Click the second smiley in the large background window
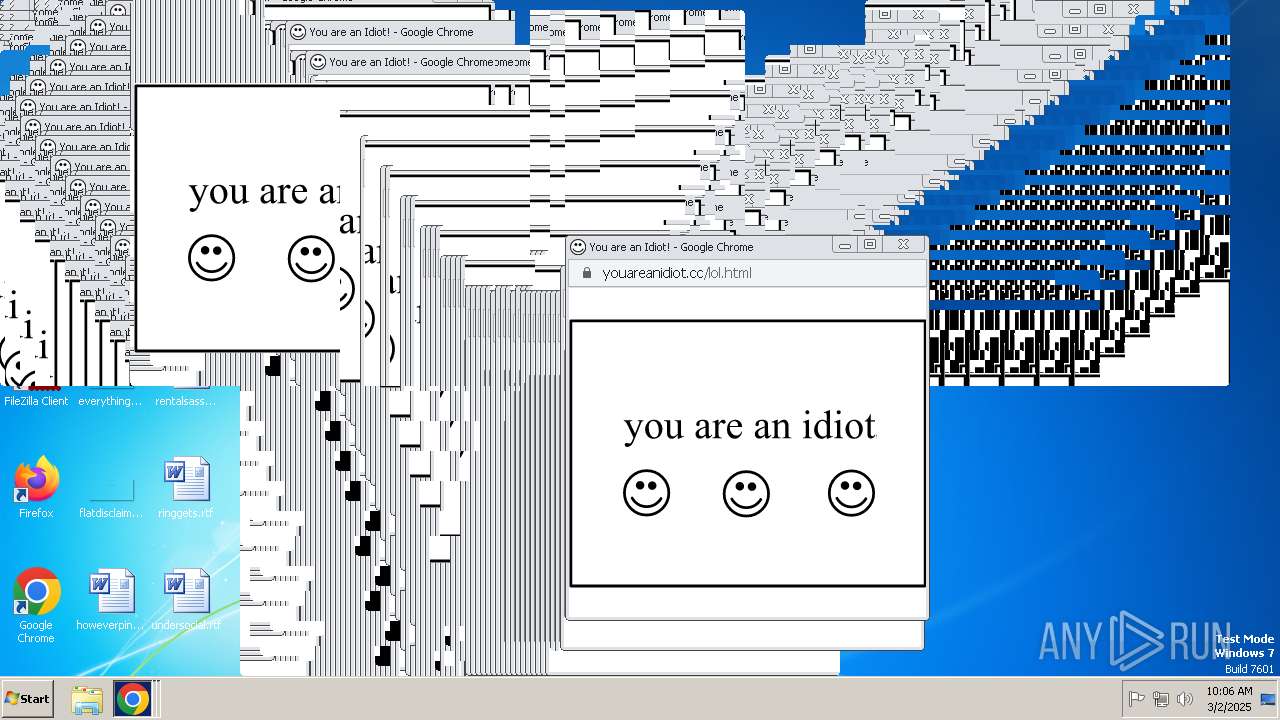 click(311, 259)
